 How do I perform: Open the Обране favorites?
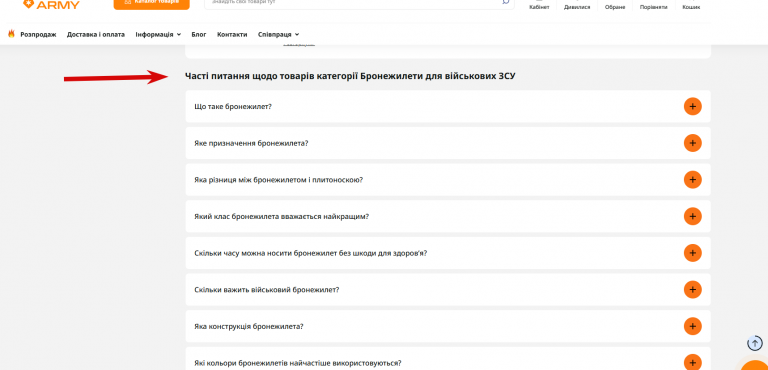click(615, 6)
